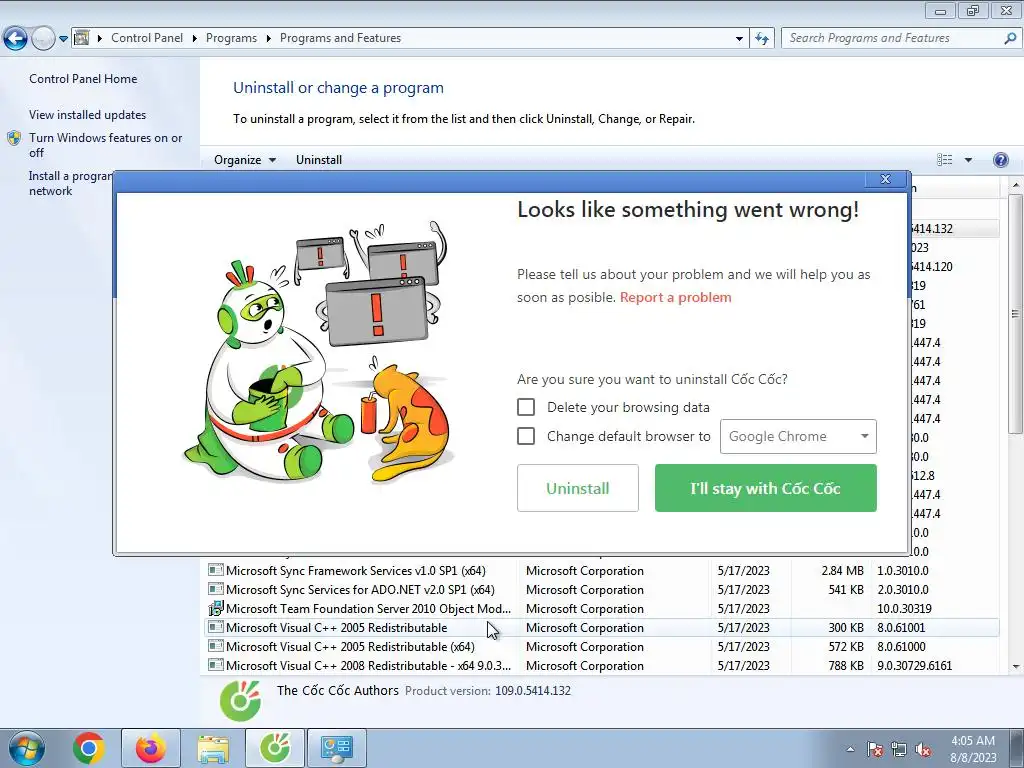
Task: Minimize the Control Panel window
Action: 940,10
